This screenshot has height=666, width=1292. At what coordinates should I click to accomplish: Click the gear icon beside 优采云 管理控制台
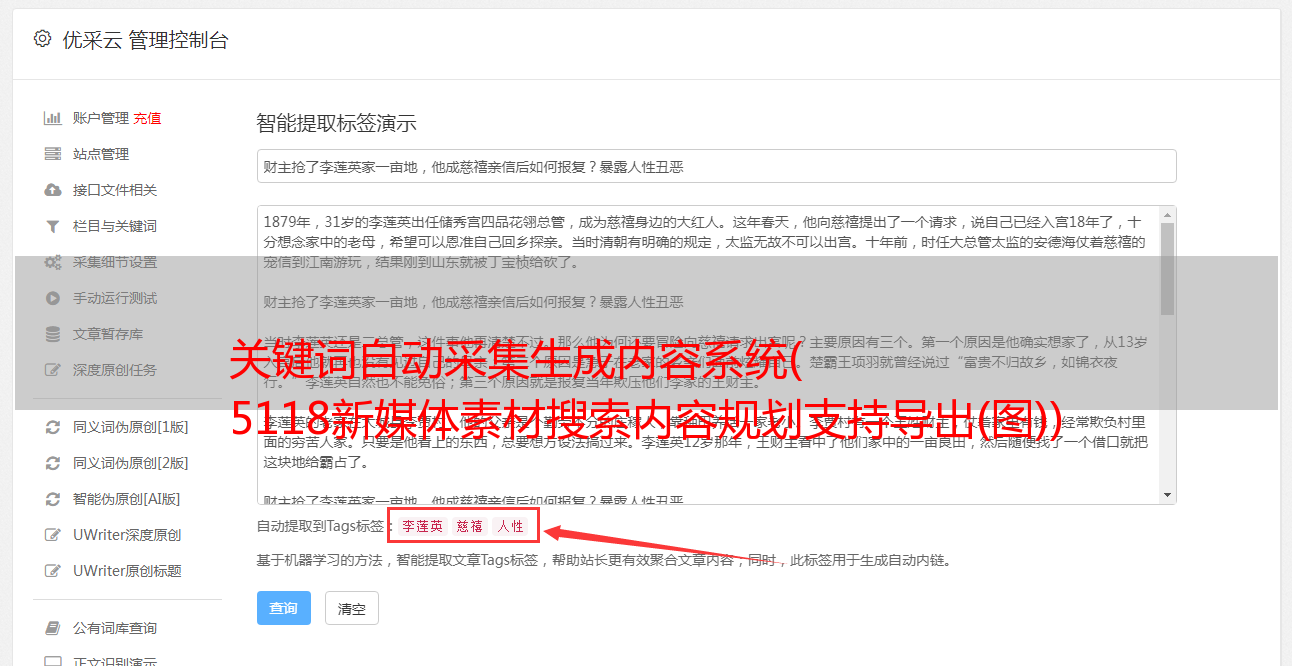pos(42,39)
